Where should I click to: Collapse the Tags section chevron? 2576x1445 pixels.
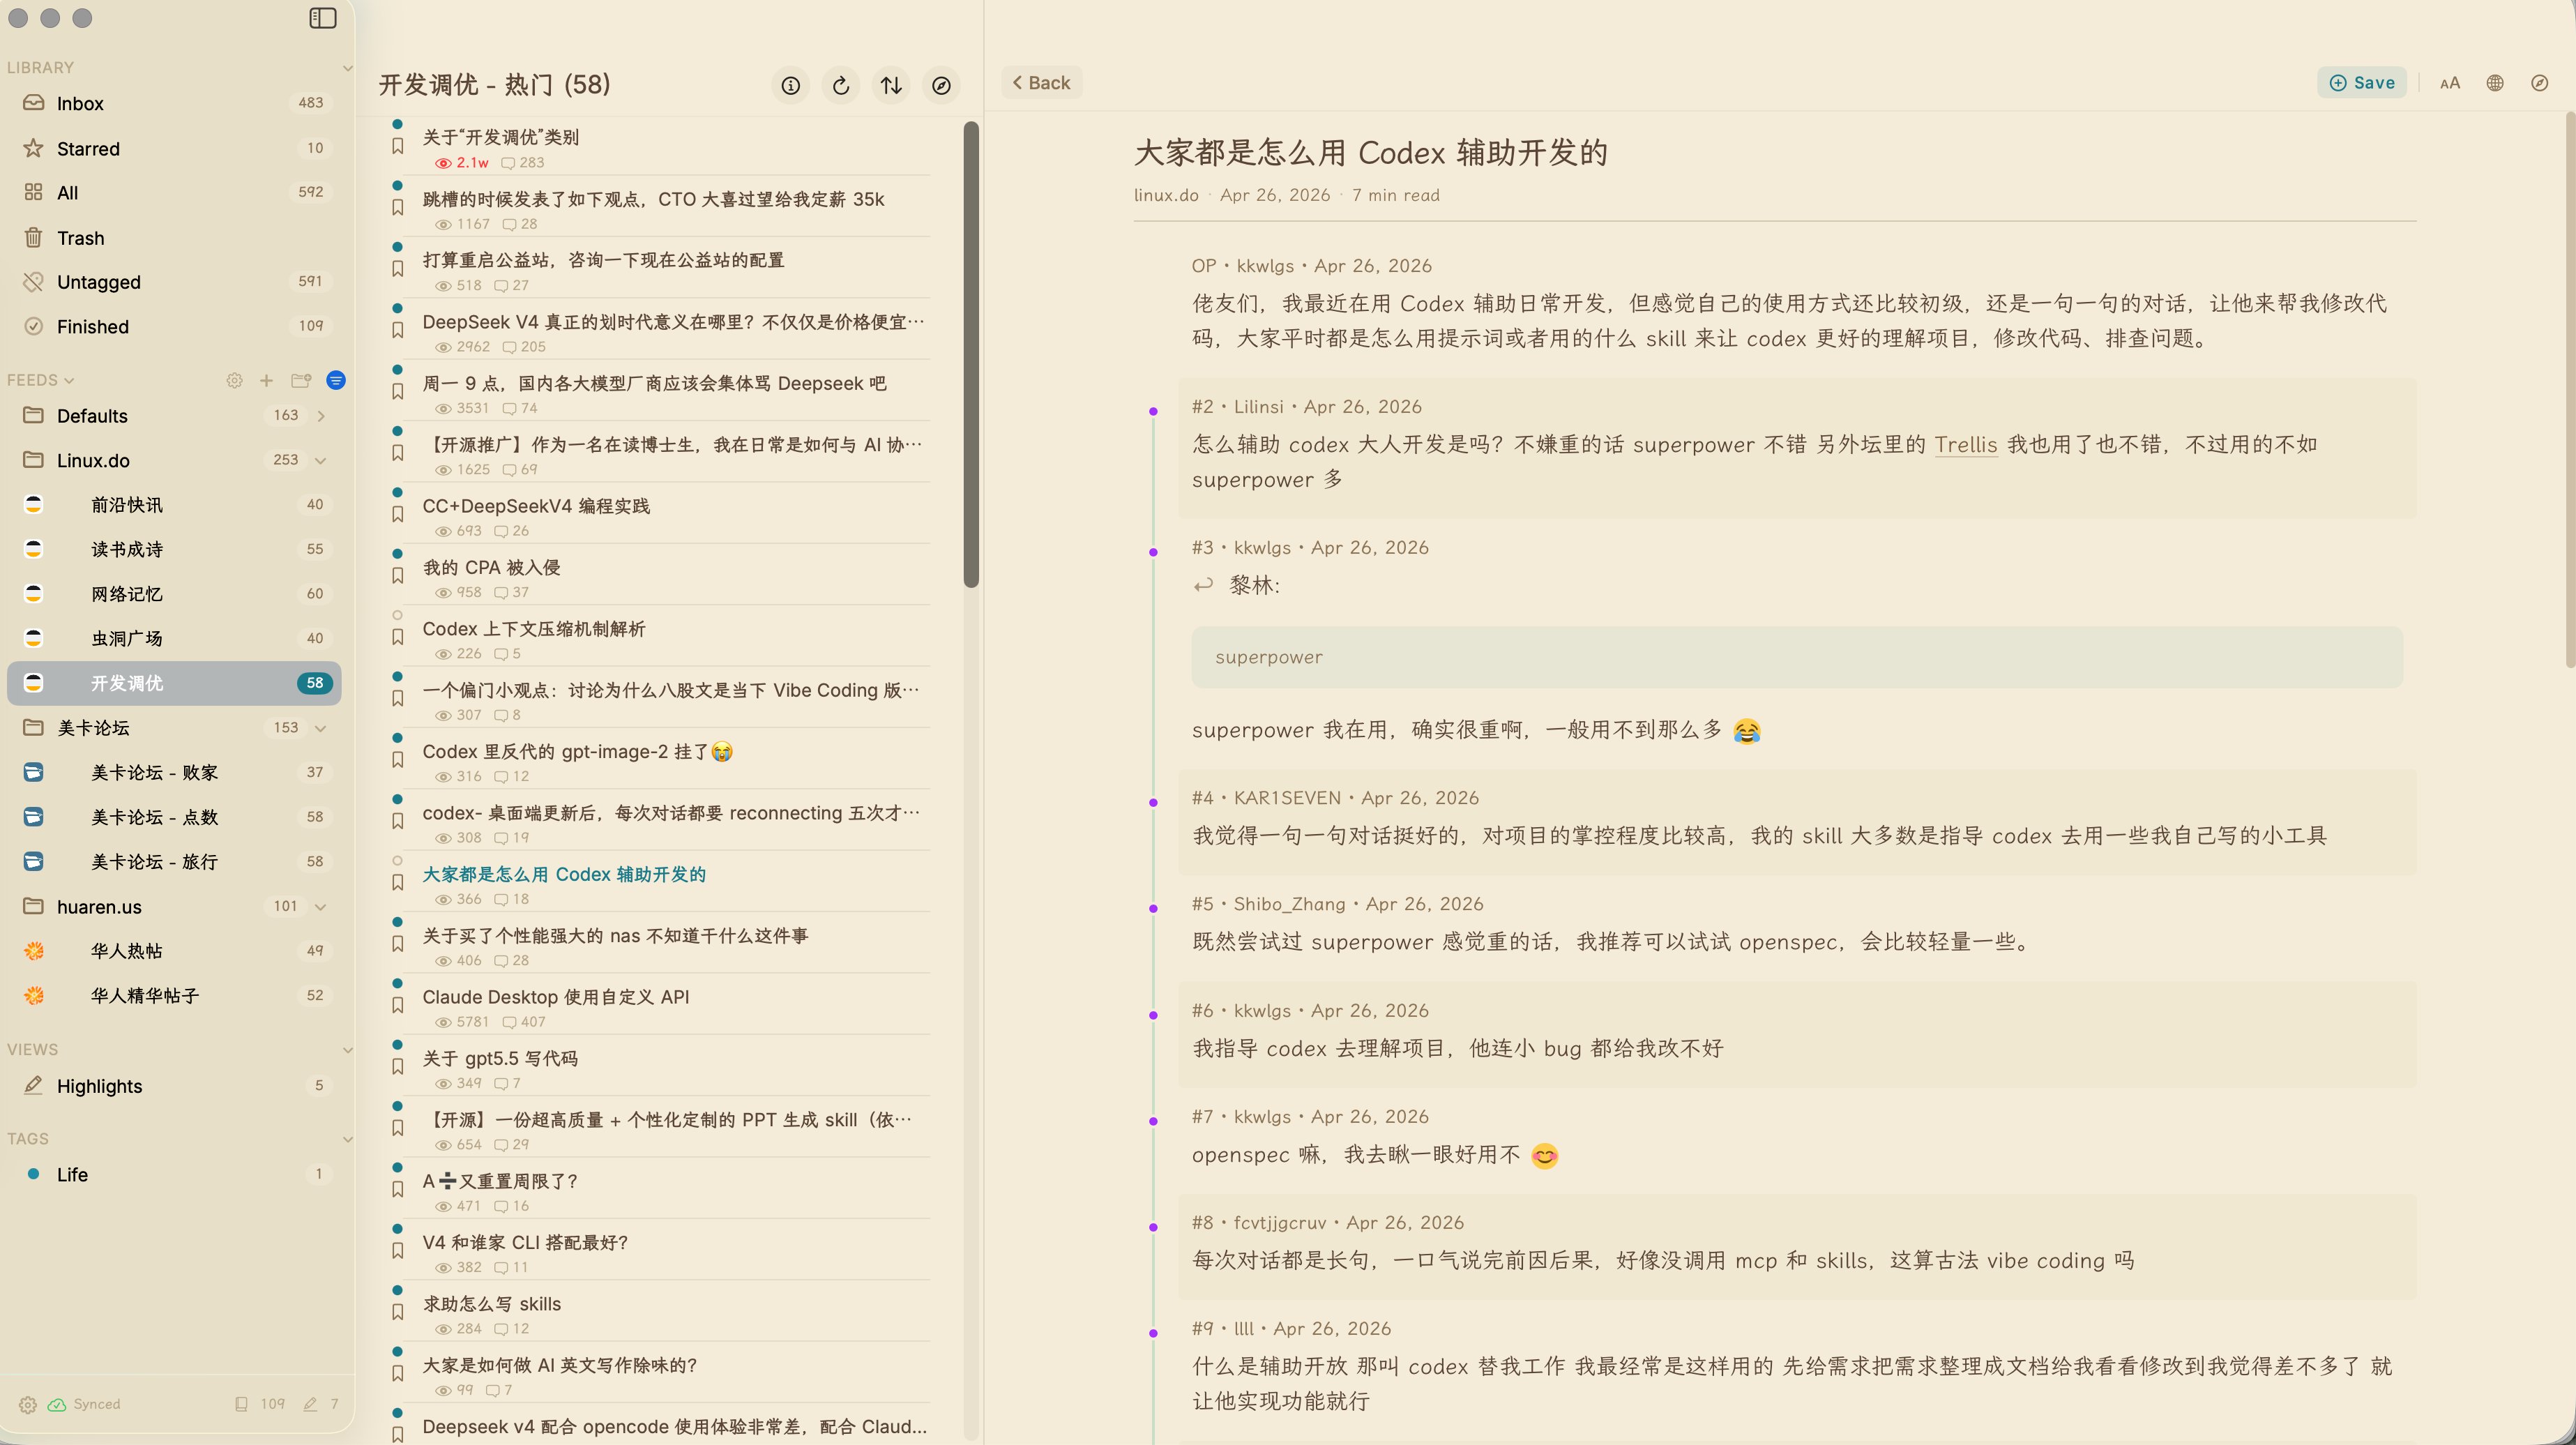(347, 1139)
